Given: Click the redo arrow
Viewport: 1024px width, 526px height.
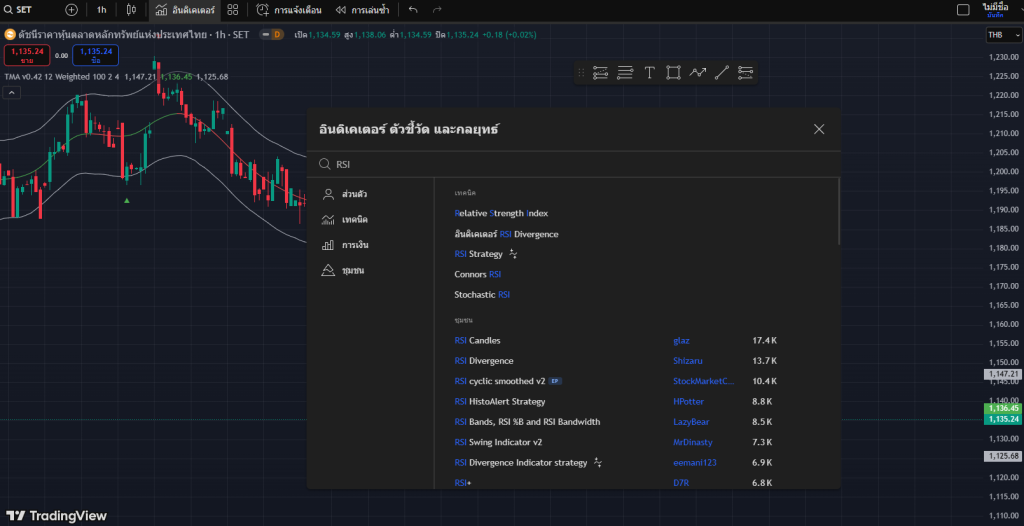Looking at the screenshot, I should (438, 10).
